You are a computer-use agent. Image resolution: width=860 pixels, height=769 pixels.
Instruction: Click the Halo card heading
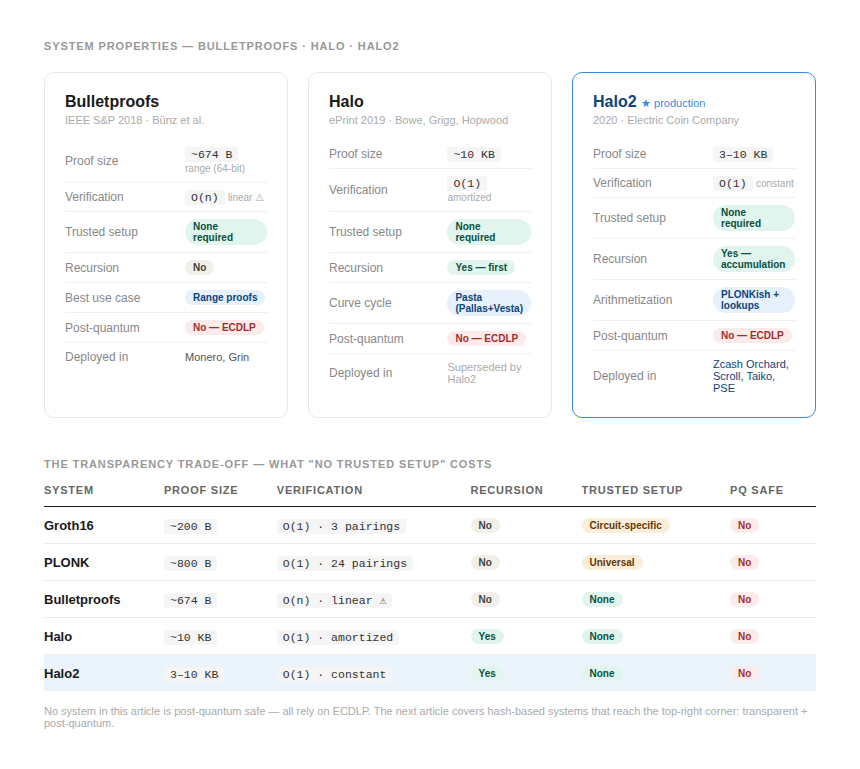346,101
